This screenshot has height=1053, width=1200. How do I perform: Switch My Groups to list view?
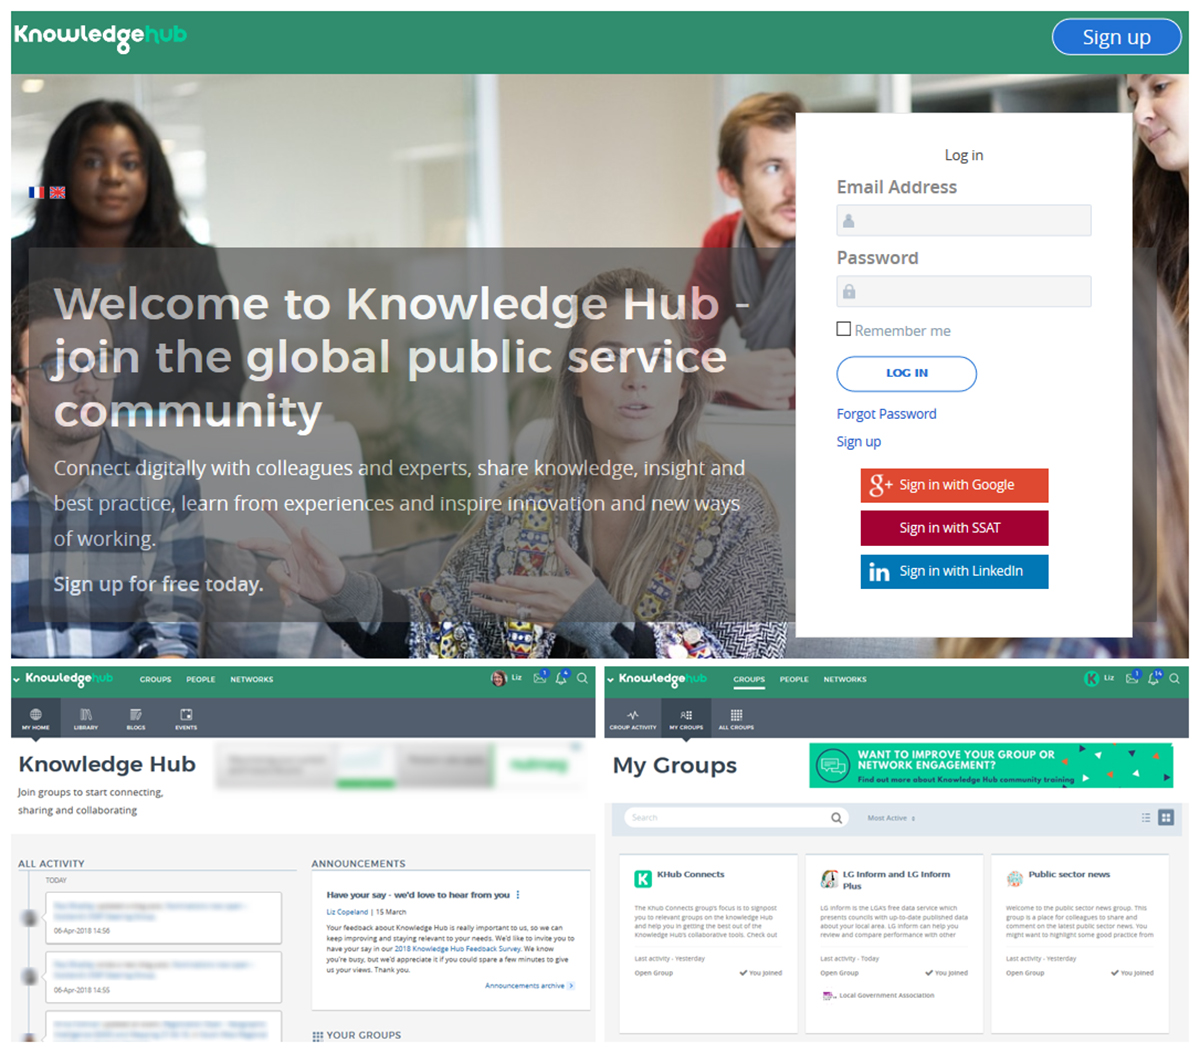[1146, 818]
